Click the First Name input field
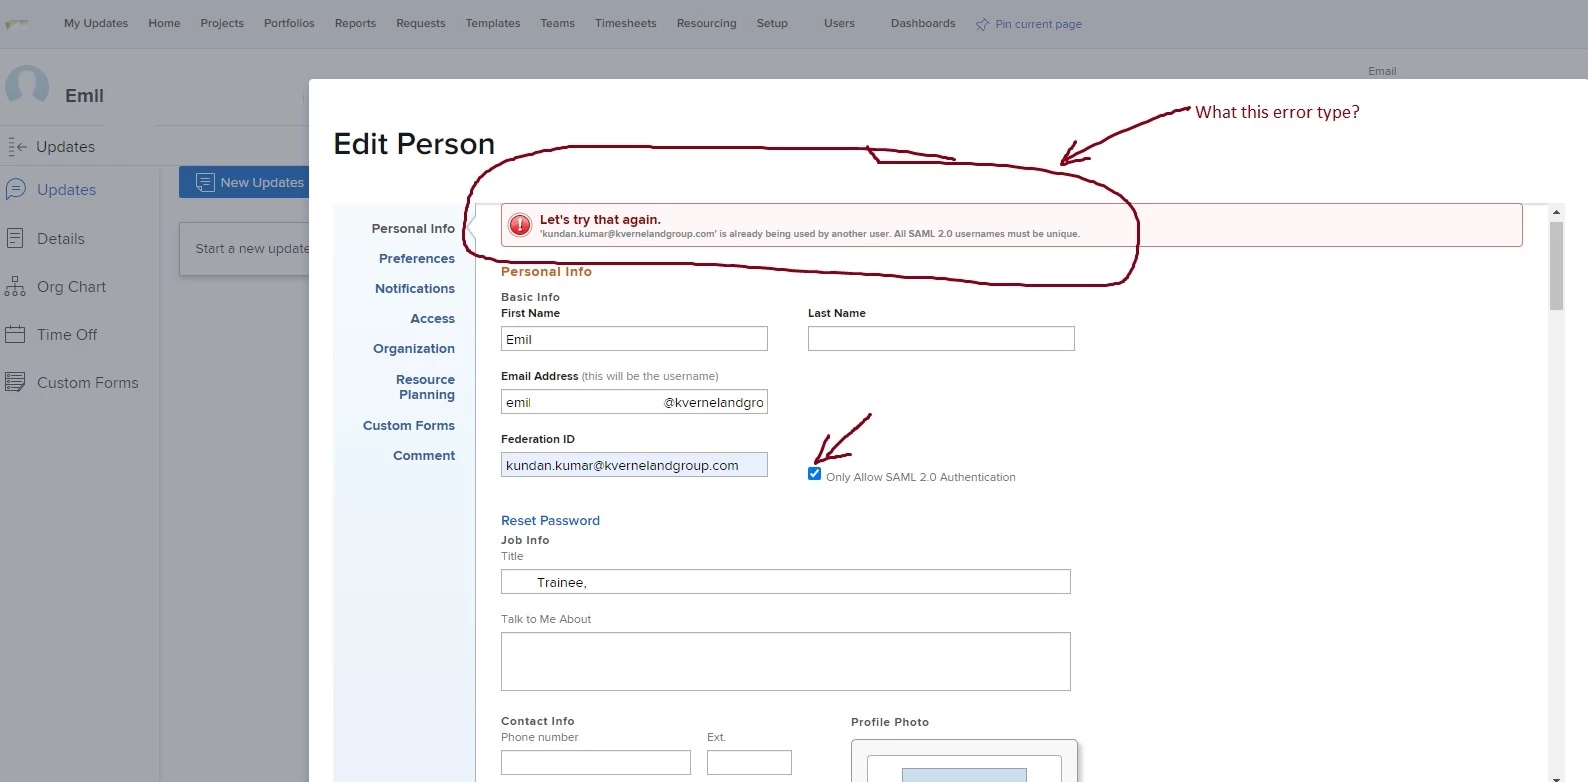1588x782 pixels. 634,339
